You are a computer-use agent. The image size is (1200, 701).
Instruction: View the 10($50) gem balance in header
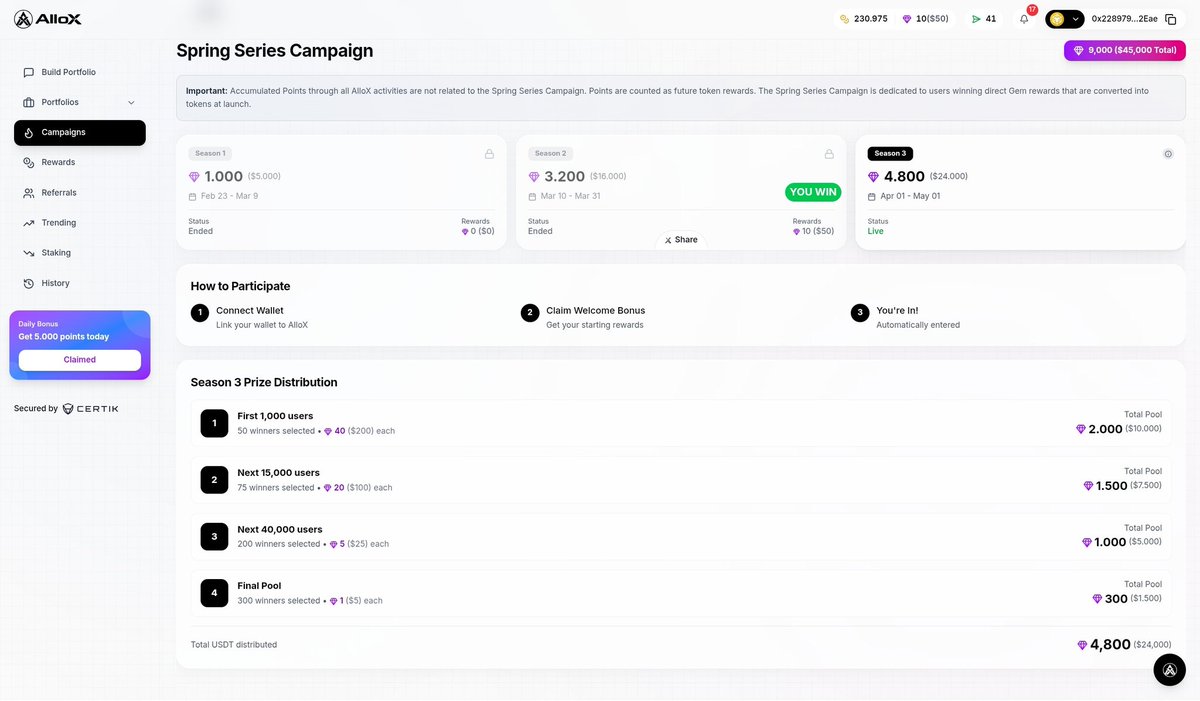pos(924,19)
